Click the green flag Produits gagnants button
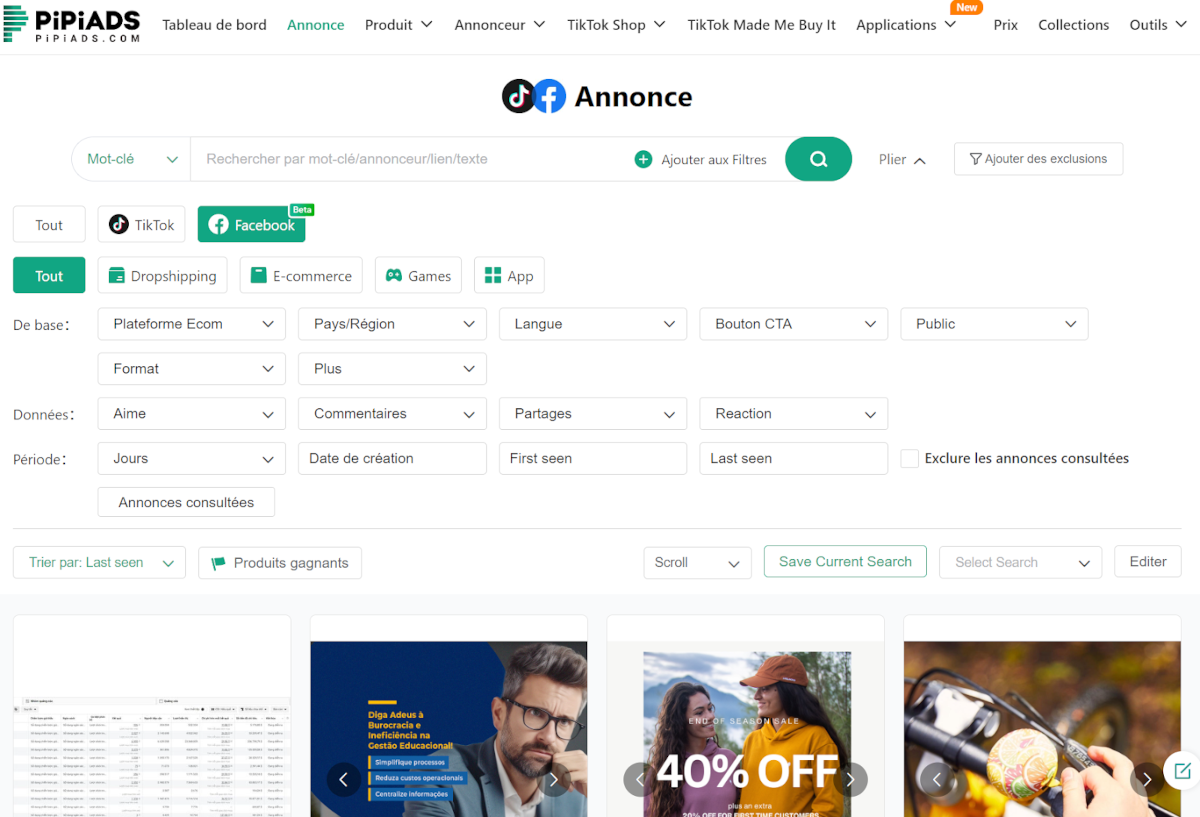Image resolution: width=1200 pixels, height=817 pixels. click(x=280, y=563)
